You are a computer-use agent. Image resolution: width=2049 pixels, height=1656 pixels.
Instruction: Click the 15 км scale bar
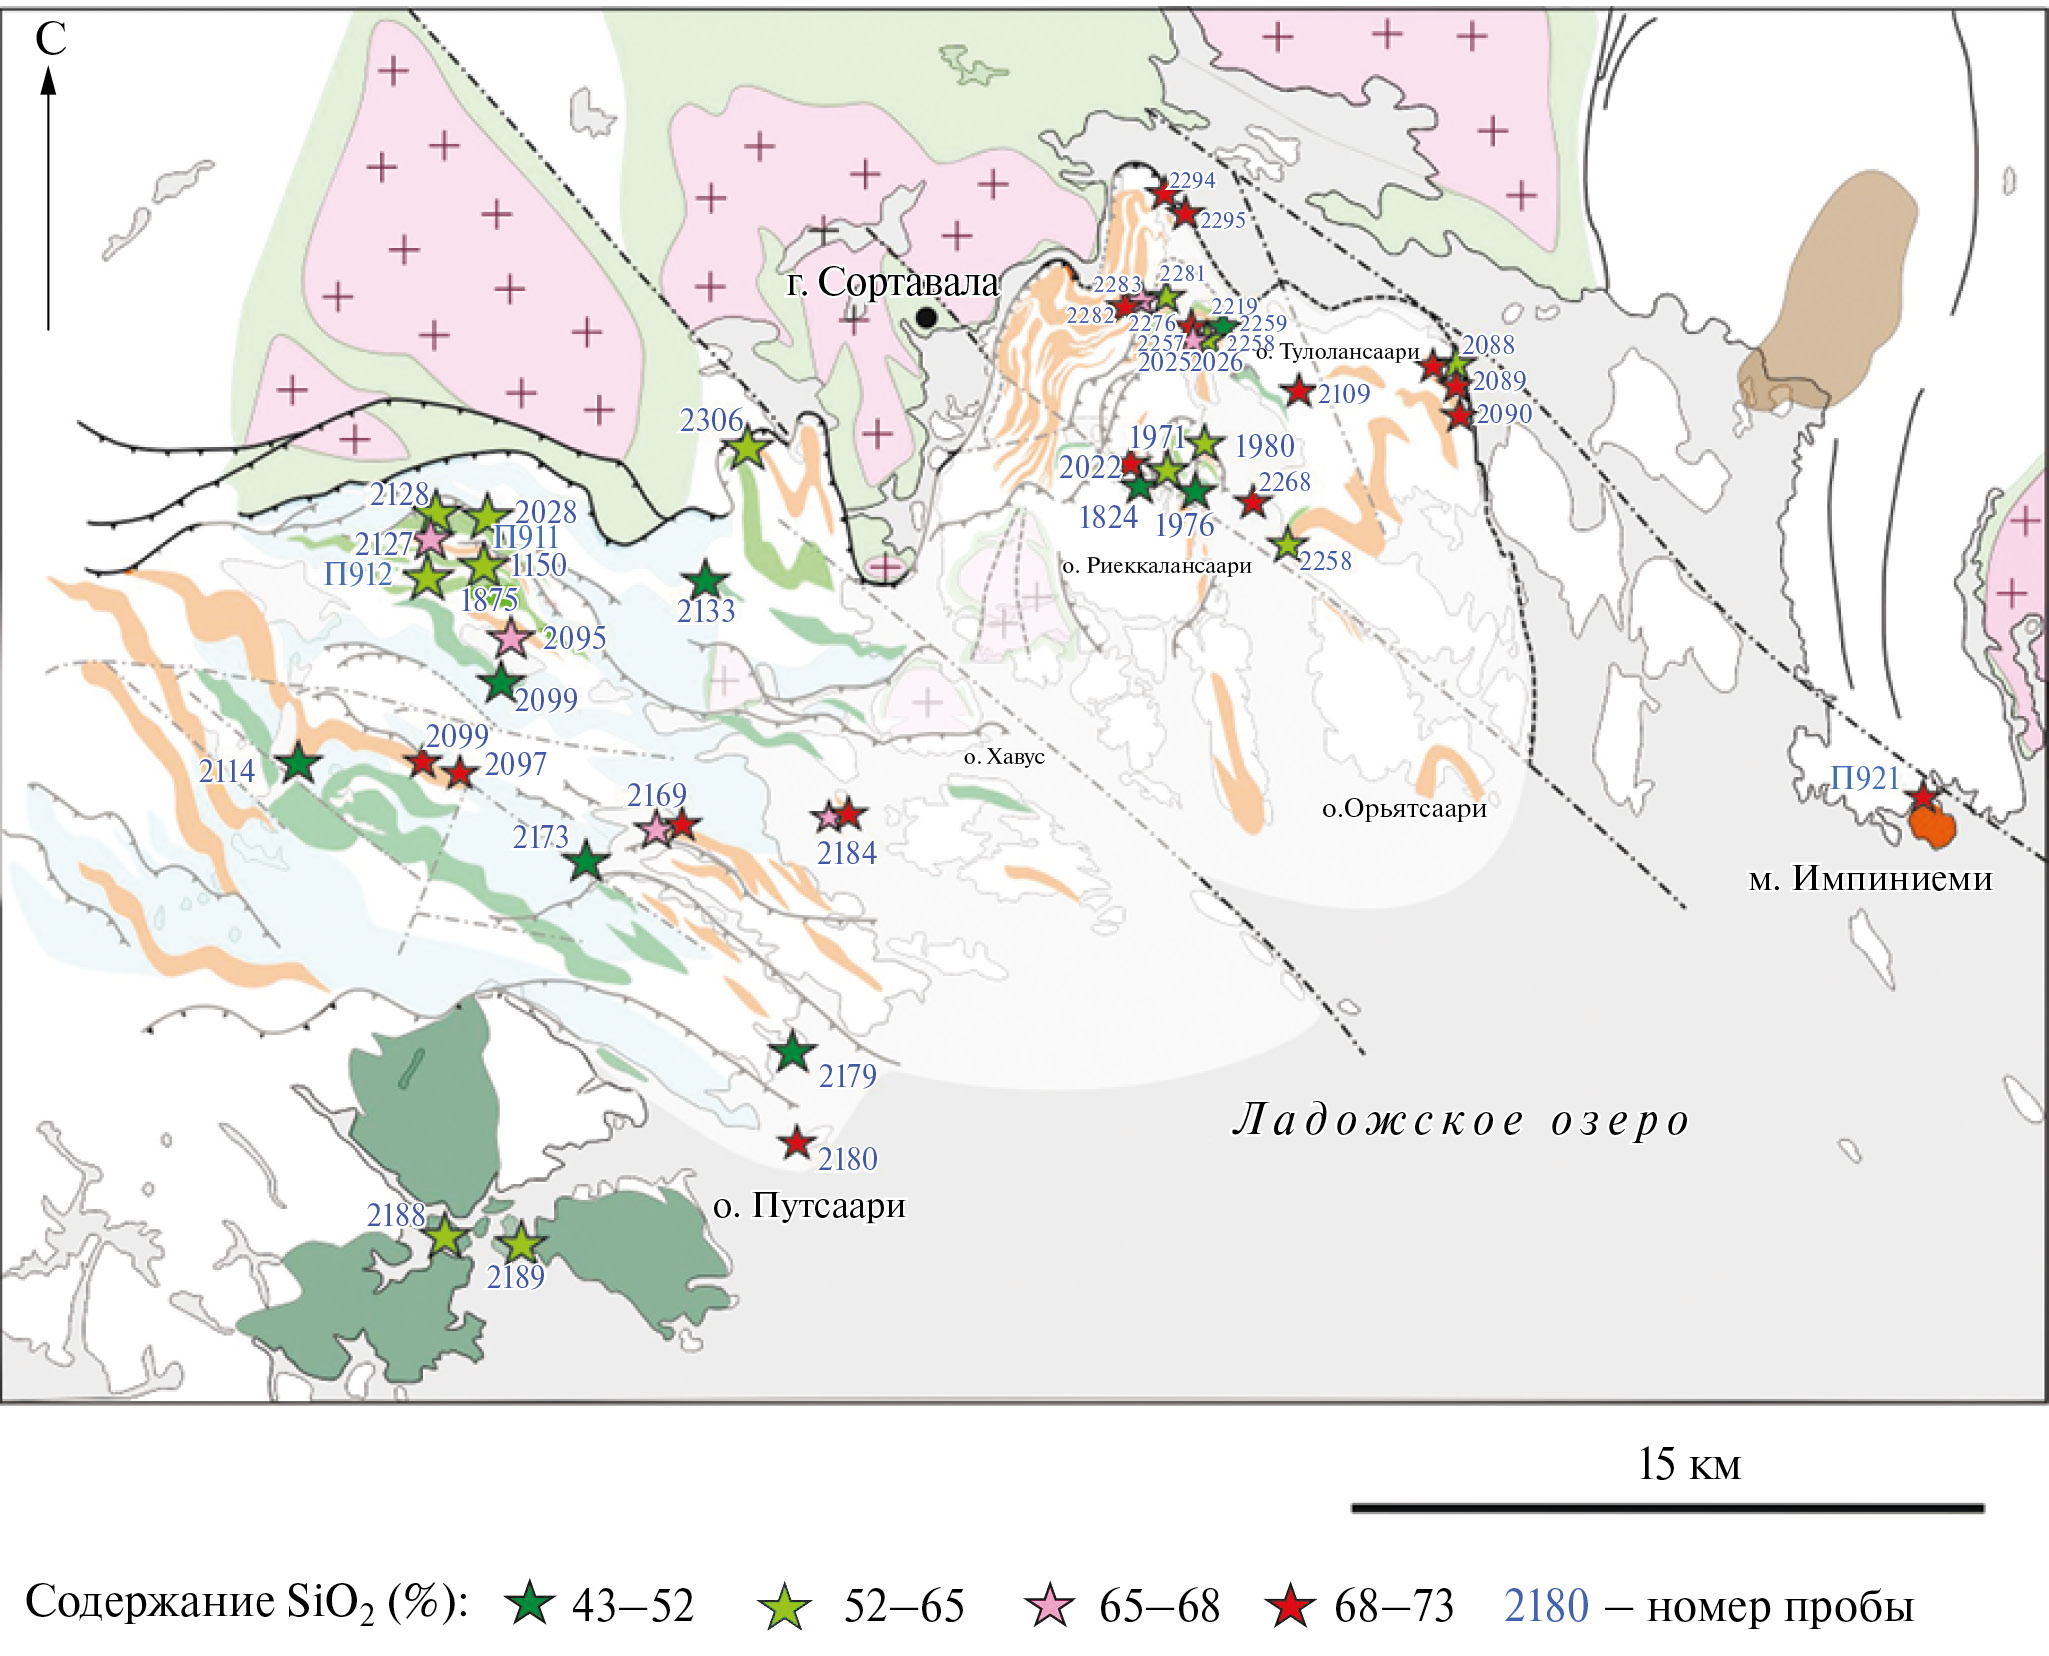click(1666, 1507)
